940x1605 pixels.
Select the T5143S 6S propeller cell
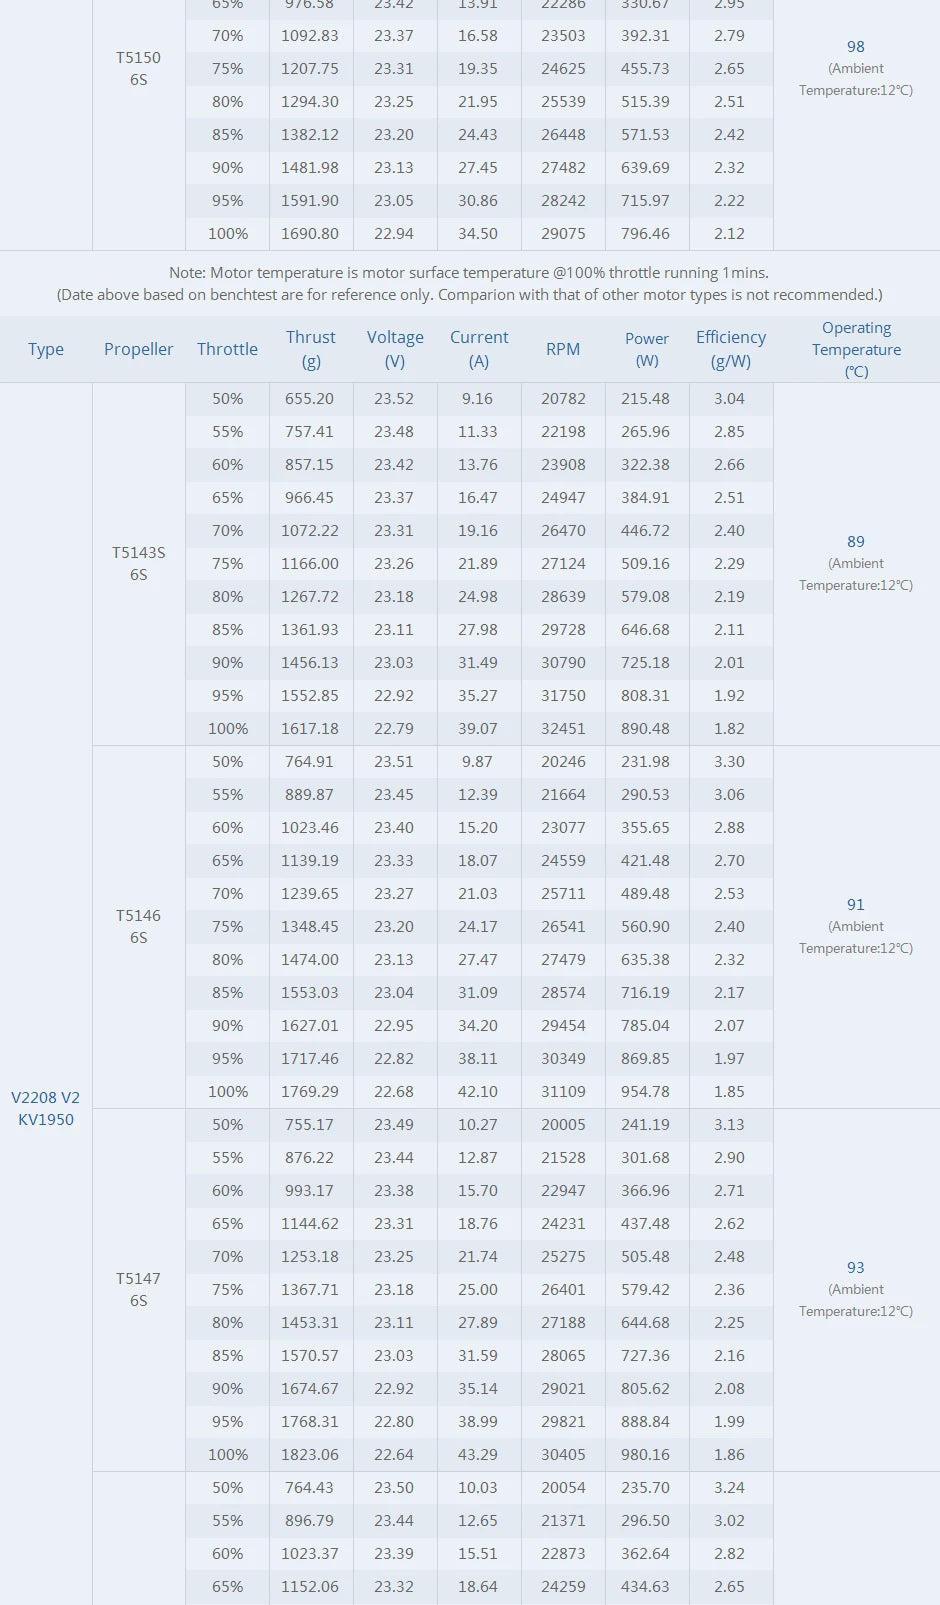[138, 563]
